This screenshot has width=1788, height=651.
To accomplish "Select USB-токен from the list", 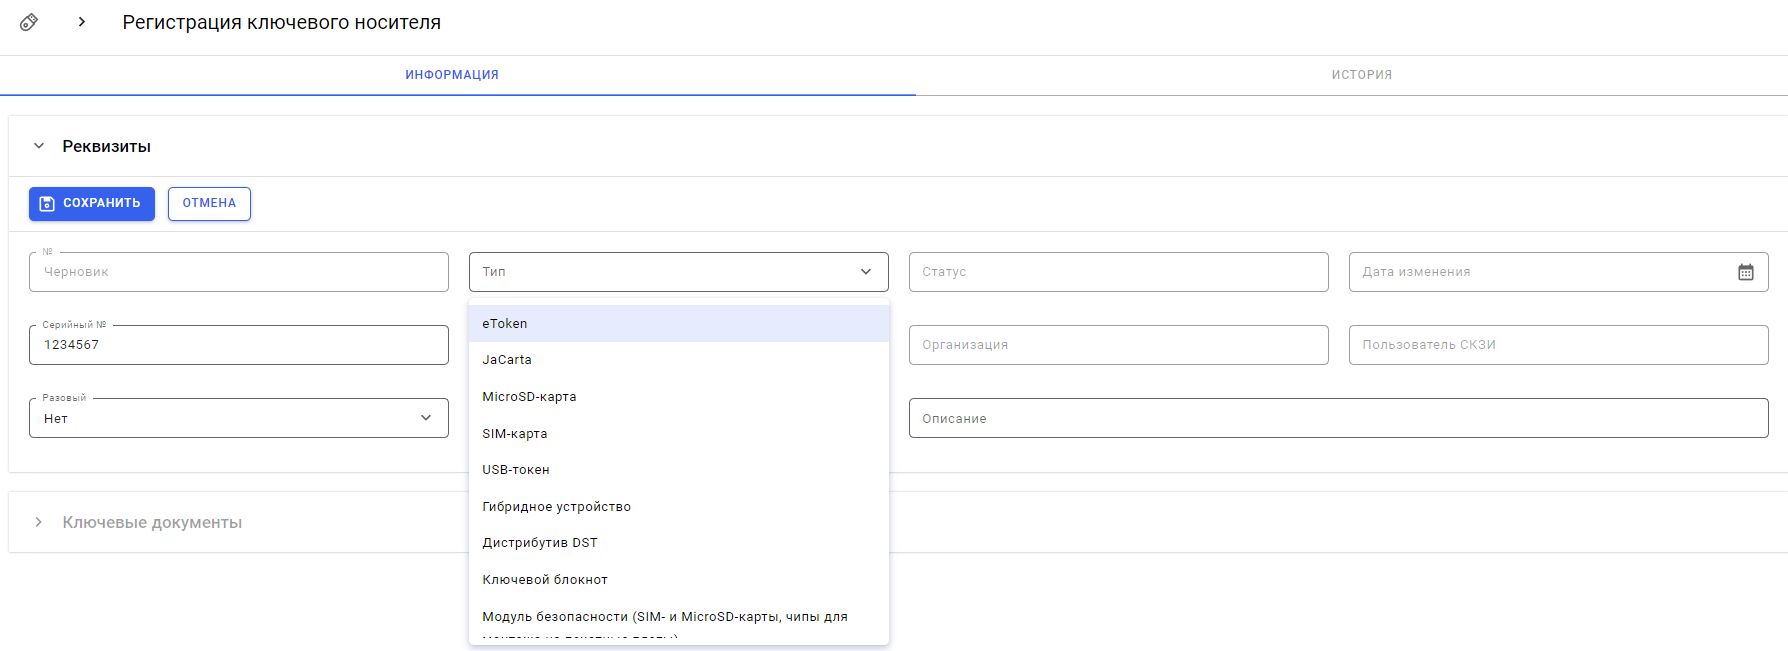I will coord(516,470).
